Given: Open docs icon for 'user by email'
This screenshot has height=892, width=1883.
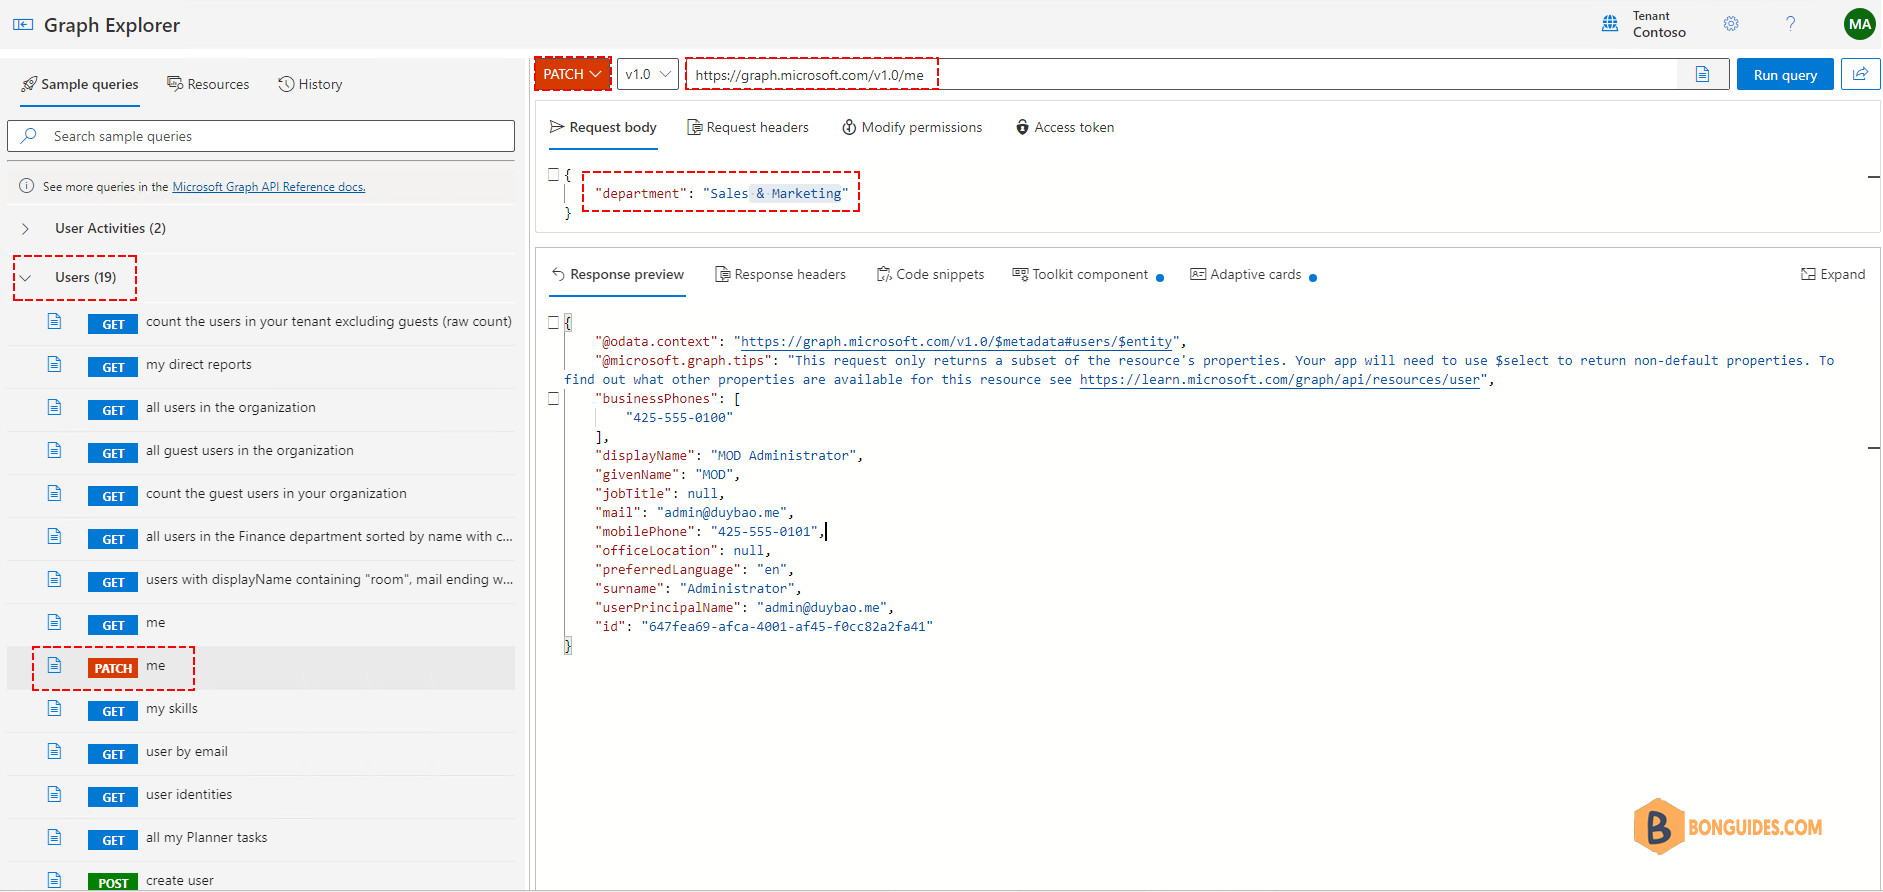Looking at the screenshot, I should (55, 752).
